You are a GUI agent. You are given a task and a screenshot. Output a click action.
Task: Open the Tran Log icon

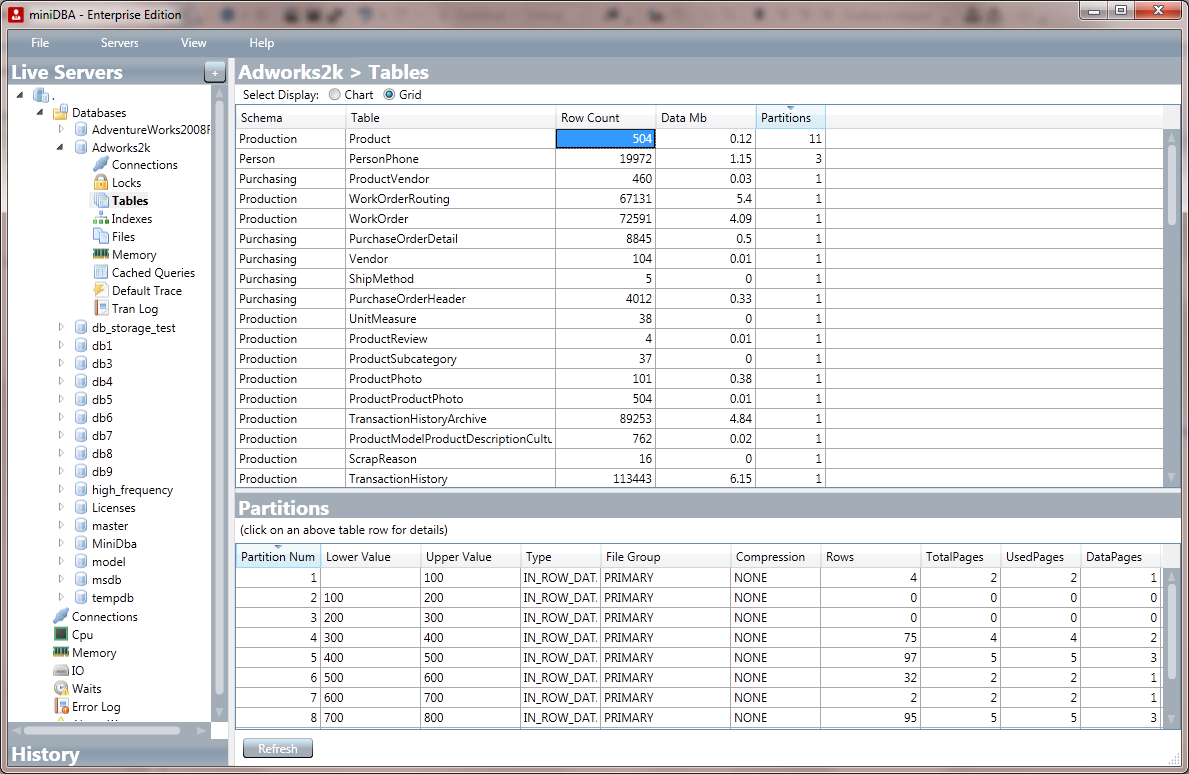point(101,309)
